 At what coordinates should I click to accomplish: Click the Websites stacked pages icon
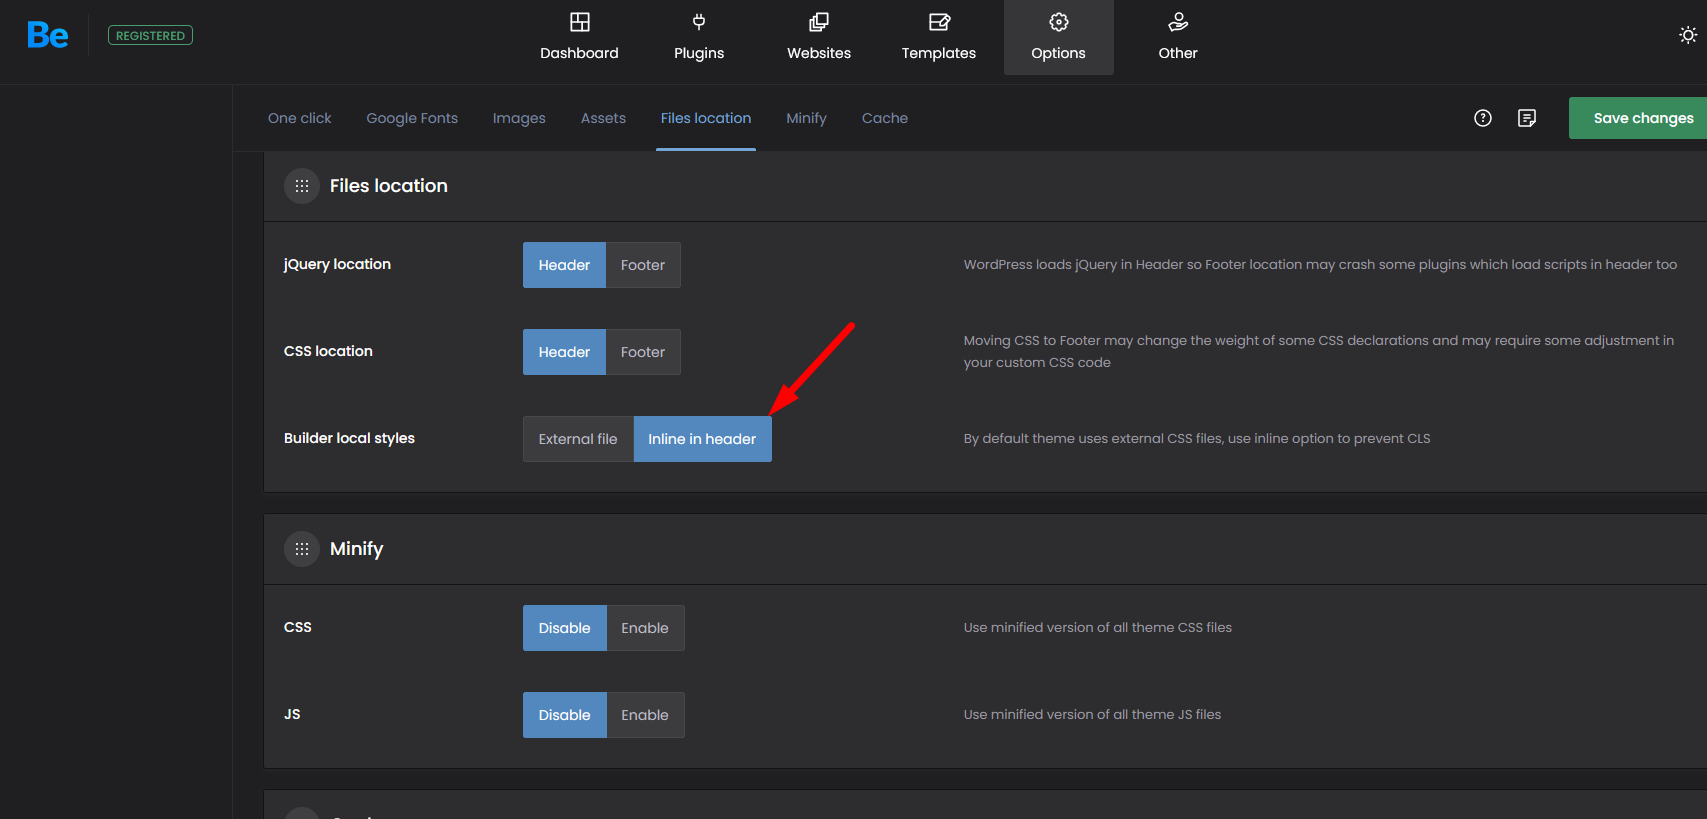[x=819, y=22]
